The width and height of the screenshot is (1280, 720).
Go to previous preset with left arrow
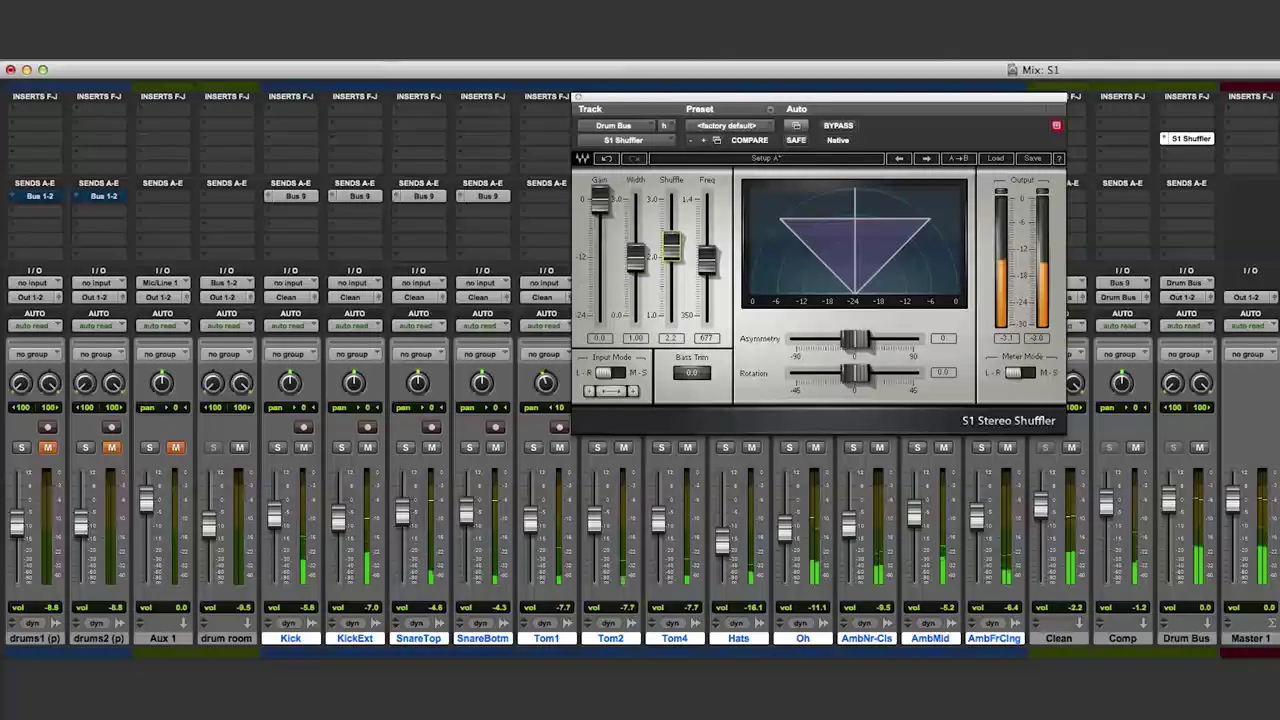pyautogui.click(x=899, y=159)
